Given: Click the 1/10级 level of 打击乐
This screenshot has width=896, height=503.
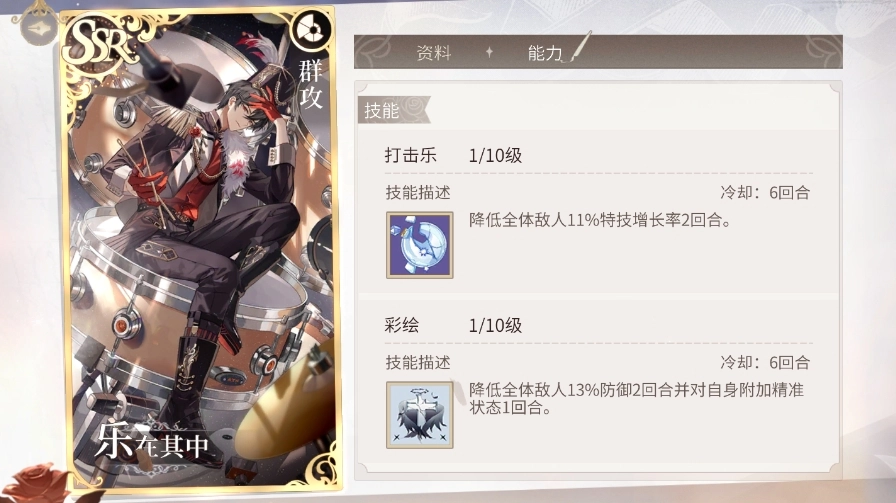Looking at the screenshot, I should click(495, 155).
